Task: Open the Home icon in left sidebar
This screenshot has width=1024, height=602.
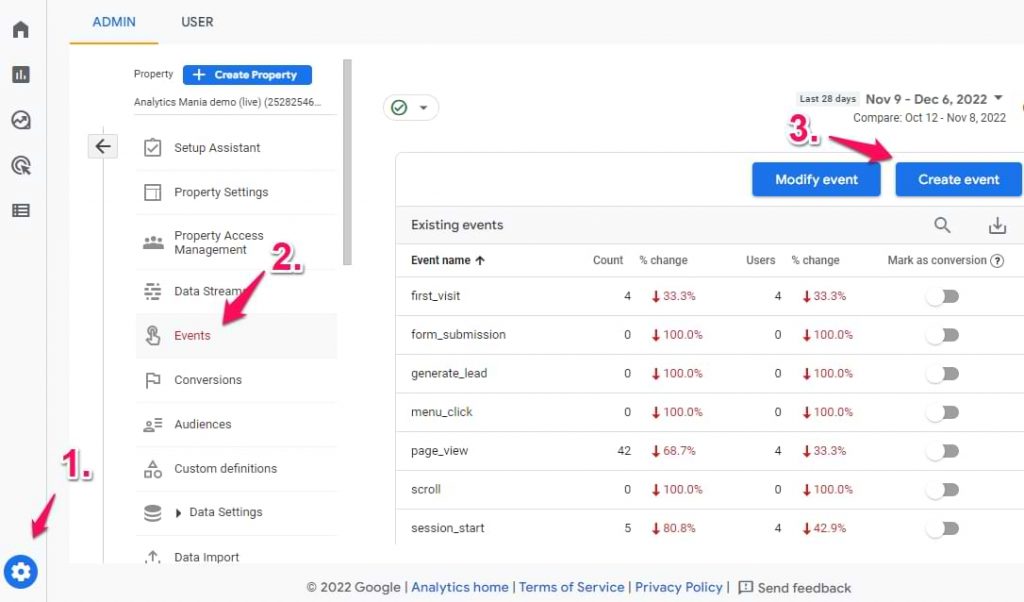Action: point(21,29)
